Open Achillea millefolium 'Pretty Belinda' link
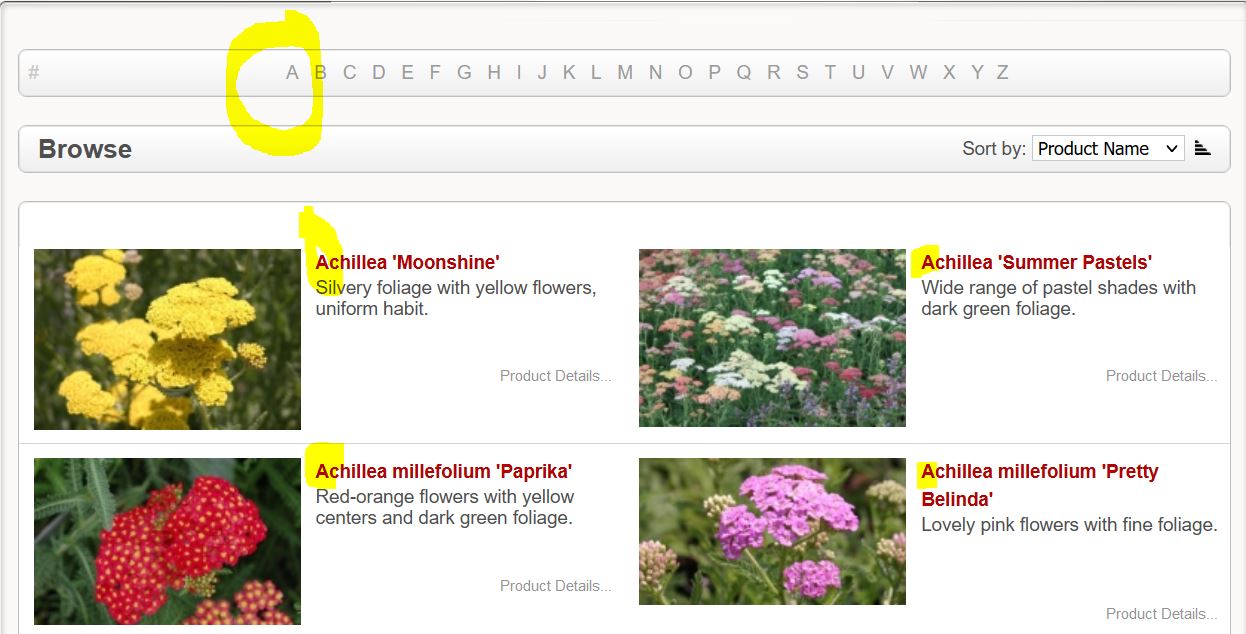The height and width of the screenshot is (634, 1246). click(x=1040, y=485)
